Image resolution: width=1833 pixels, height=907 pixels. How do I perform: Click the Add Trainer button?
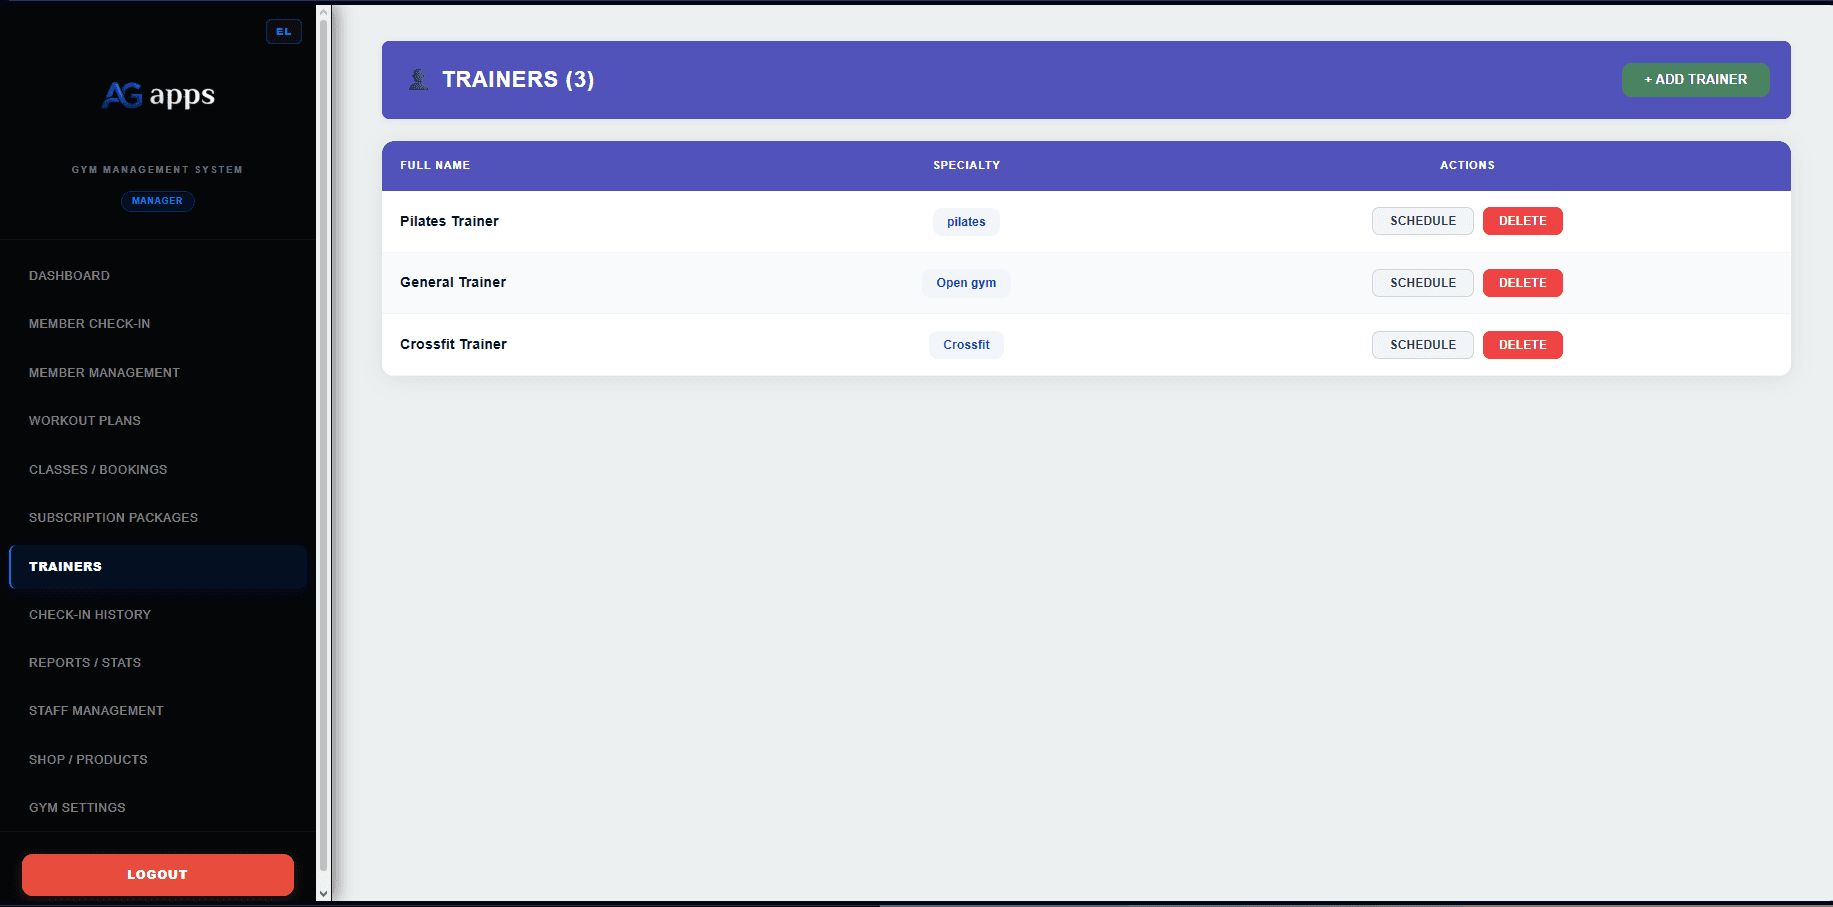pos(1695,80)
